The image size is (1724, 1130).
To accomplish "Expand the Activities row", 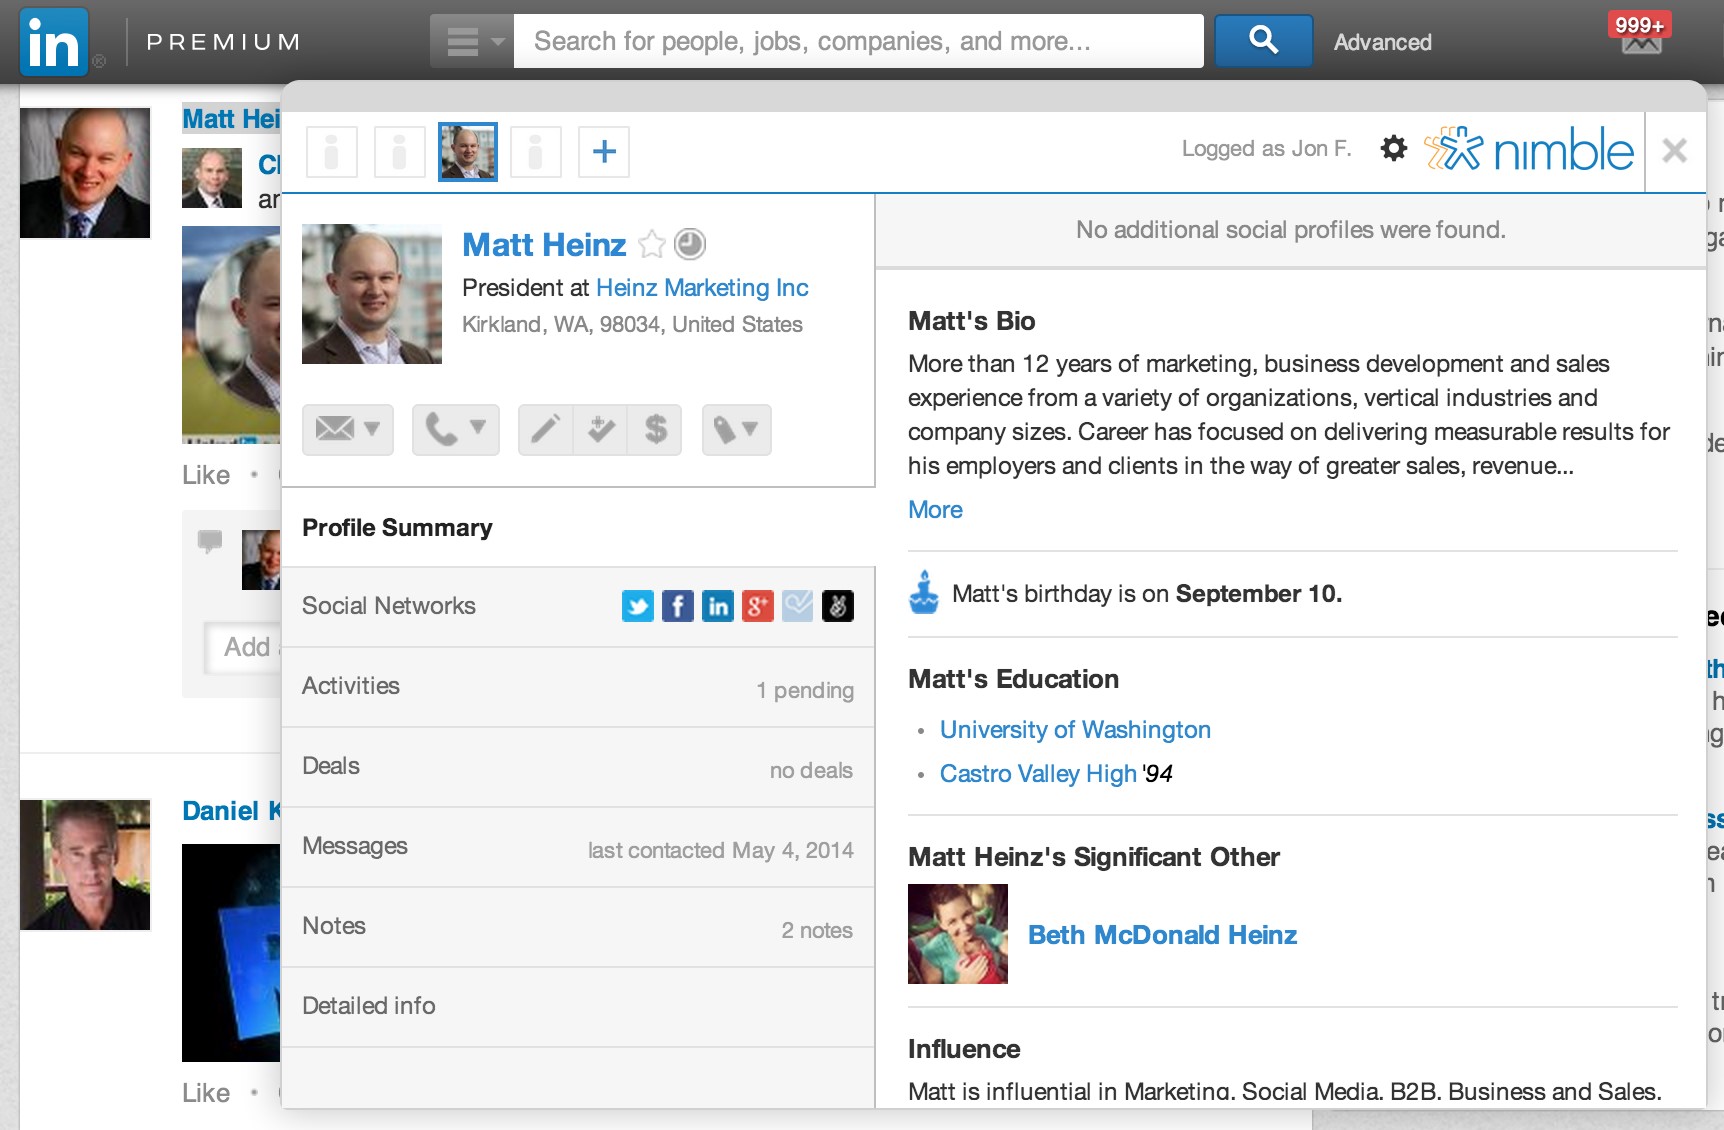I will point(578,687).
